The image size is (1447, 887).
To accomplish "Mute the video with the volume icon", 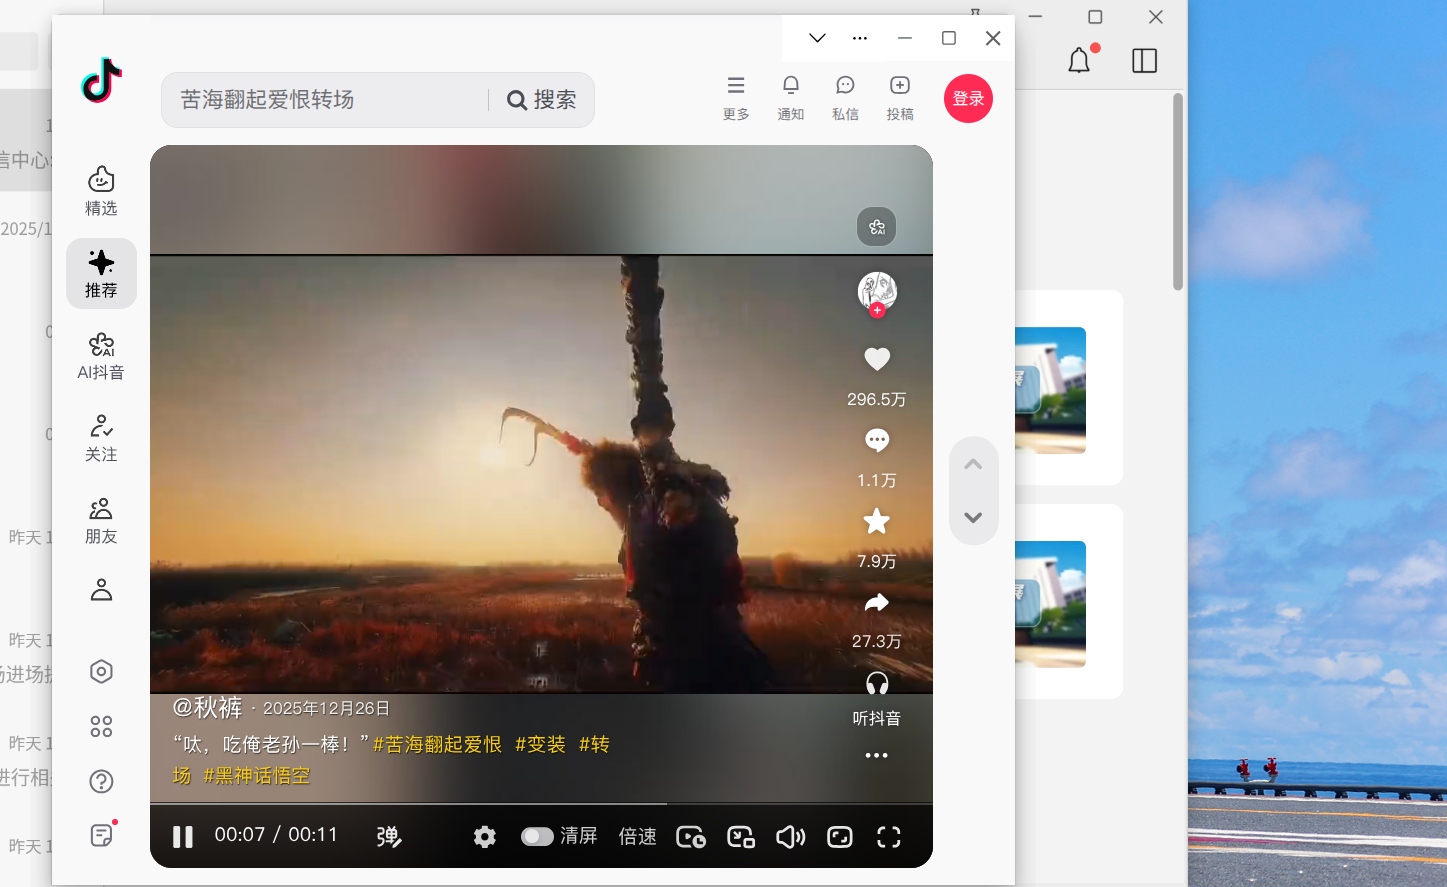I will (x=791, y=837).
